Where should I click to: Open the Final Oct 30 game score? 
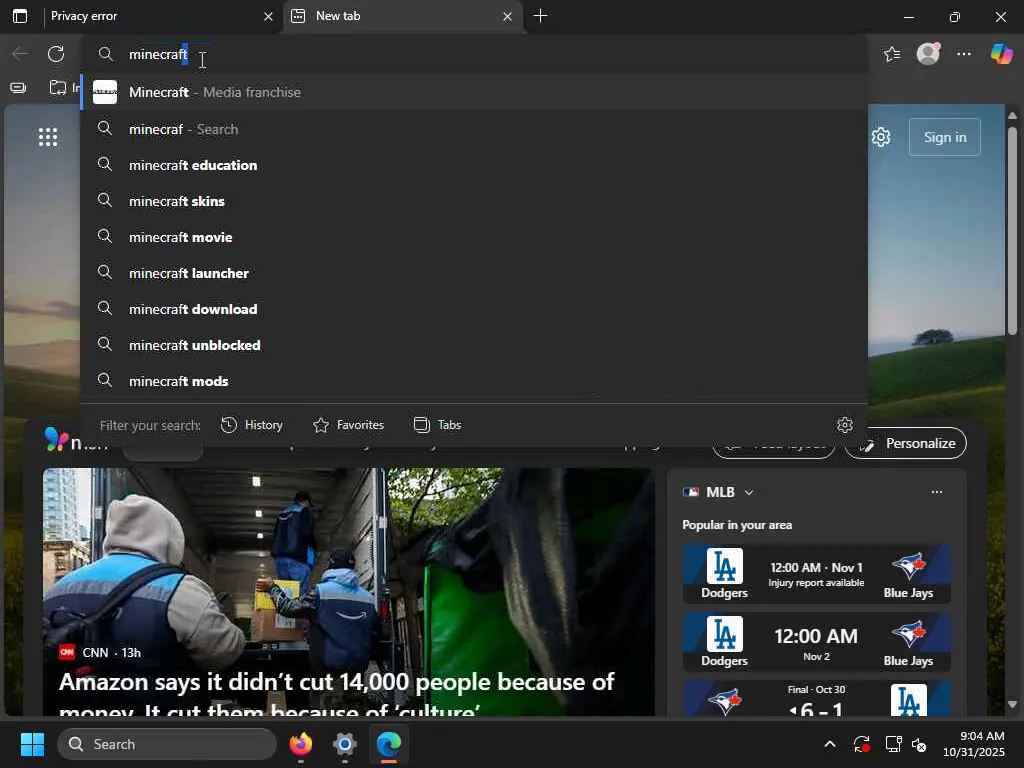tap(816, 698)
